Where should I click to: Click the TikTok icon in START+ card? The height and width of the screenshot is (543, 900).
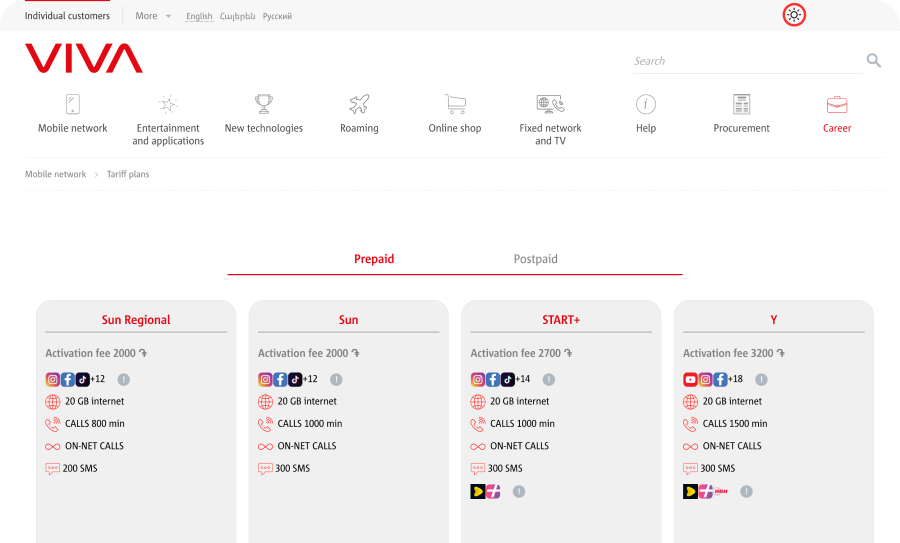507,379
